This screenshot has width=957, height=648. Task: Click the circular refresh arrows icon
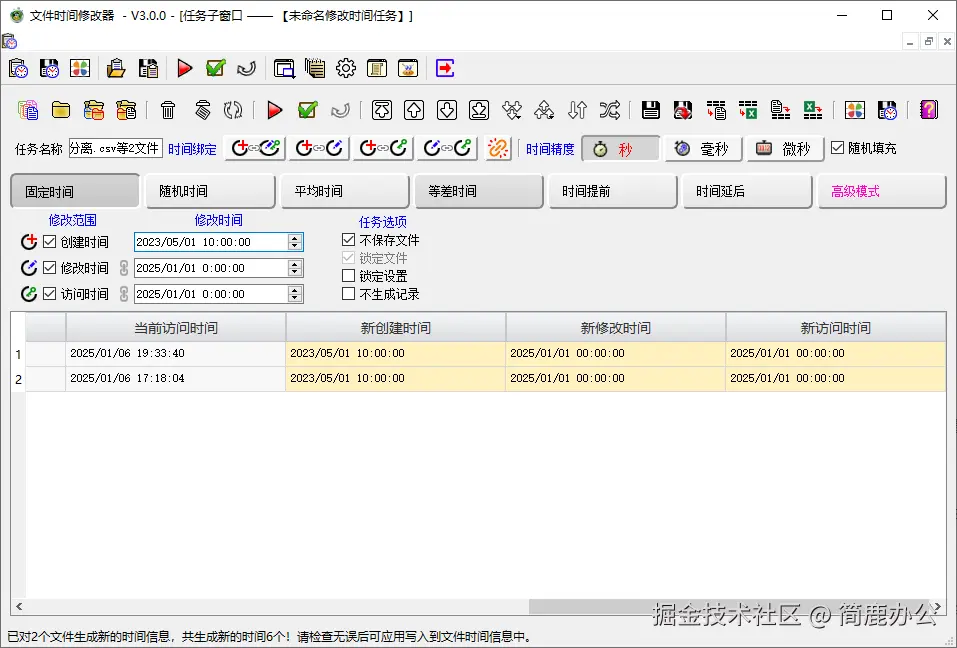[x=233, y=110]
